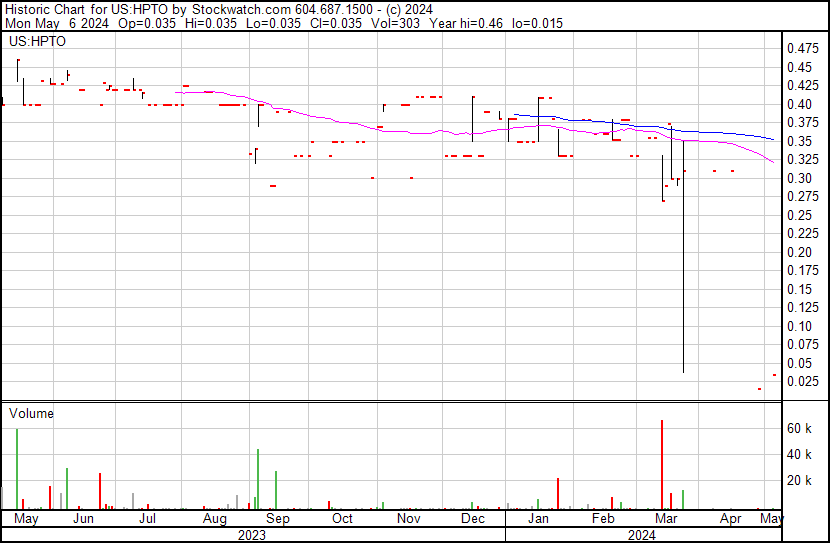The width and height of the screenshot is (830, 543).
Task: Click the Jun month label on time axis
Action: [x=83, y=519]
